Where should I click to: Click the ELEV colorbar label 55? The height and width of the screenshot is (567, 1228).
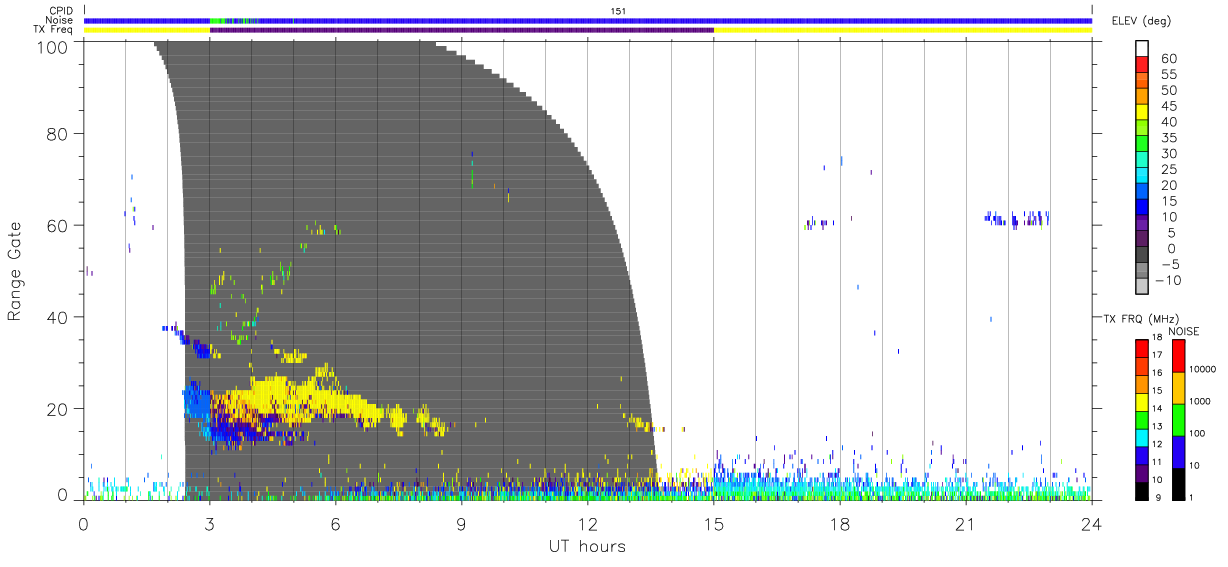coord(1168,74)
